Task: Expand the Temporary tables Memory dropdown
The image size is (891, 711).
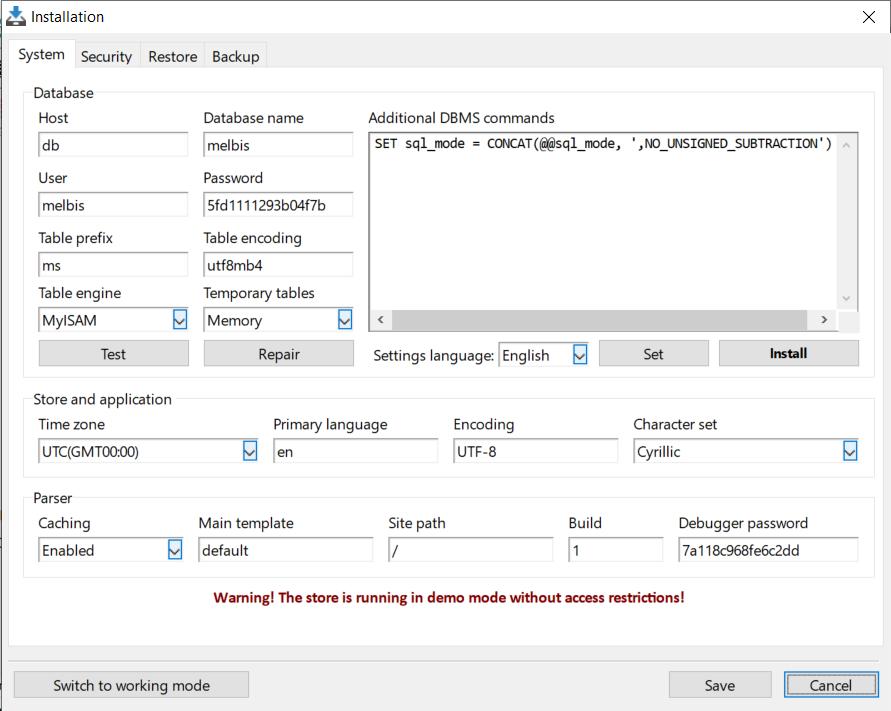Action: (344, 320)
